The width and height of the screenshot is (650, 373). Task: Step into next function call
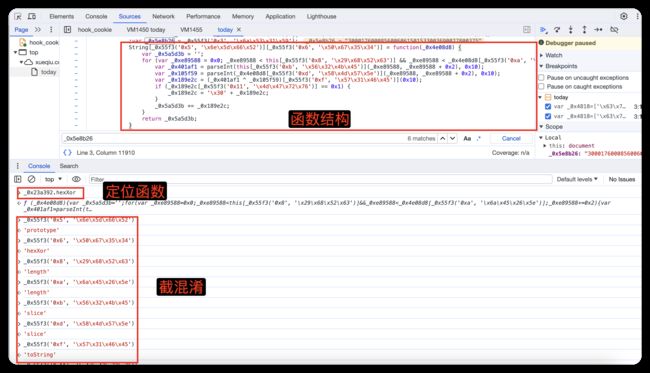tap(571, 30)
